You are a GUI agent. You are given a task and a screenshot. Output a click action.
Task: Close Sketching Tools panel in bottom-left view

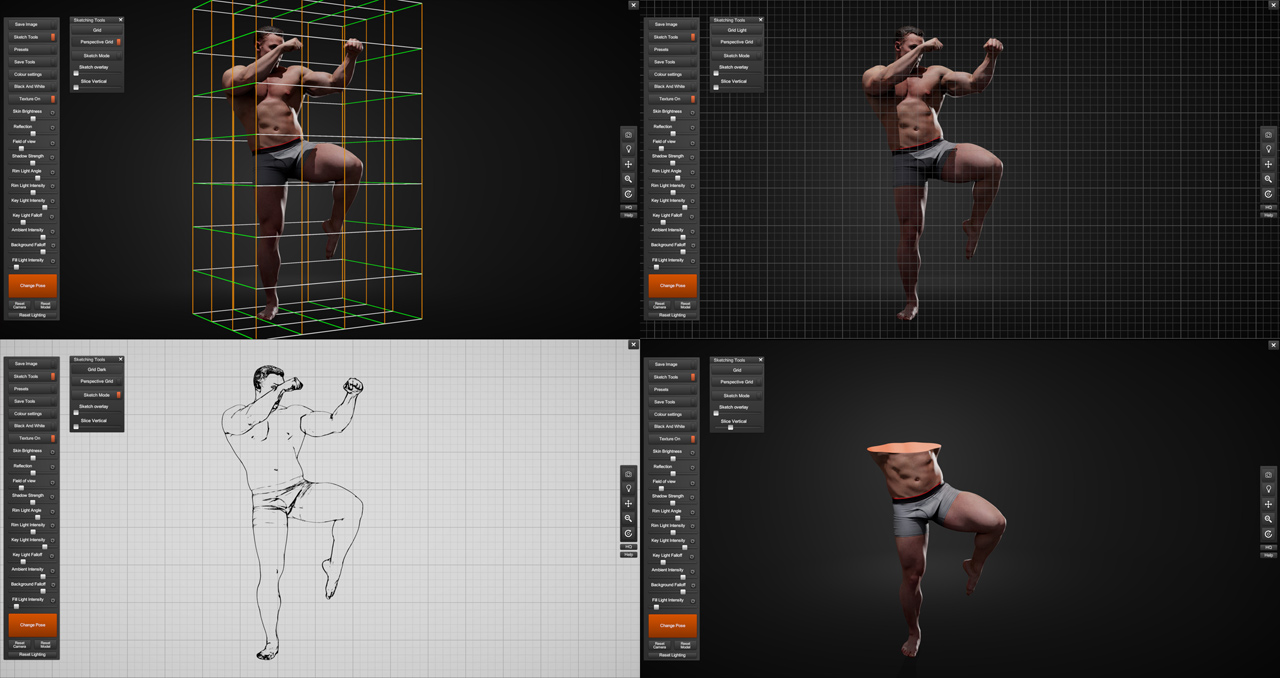pyautogui.click(x=121, y=359)
